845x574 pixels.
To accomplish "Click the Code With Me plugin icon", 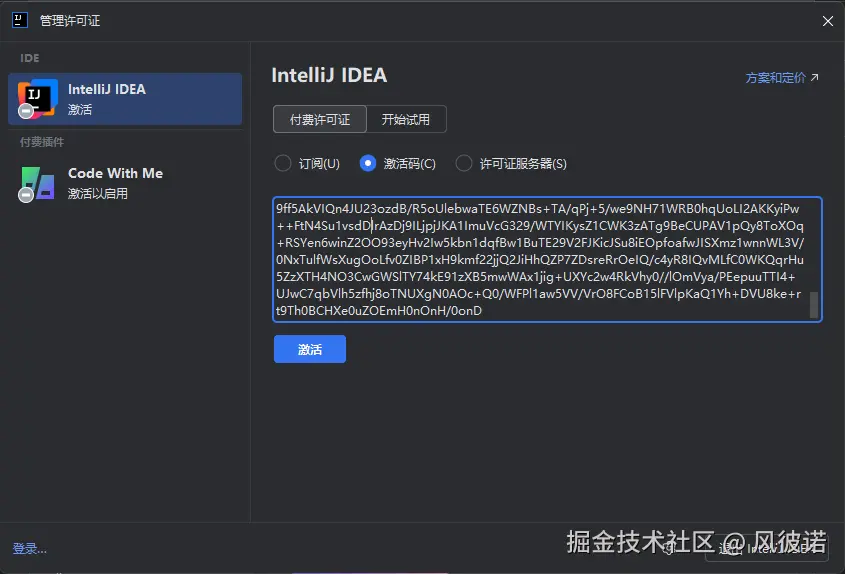I will coord(37,184).
